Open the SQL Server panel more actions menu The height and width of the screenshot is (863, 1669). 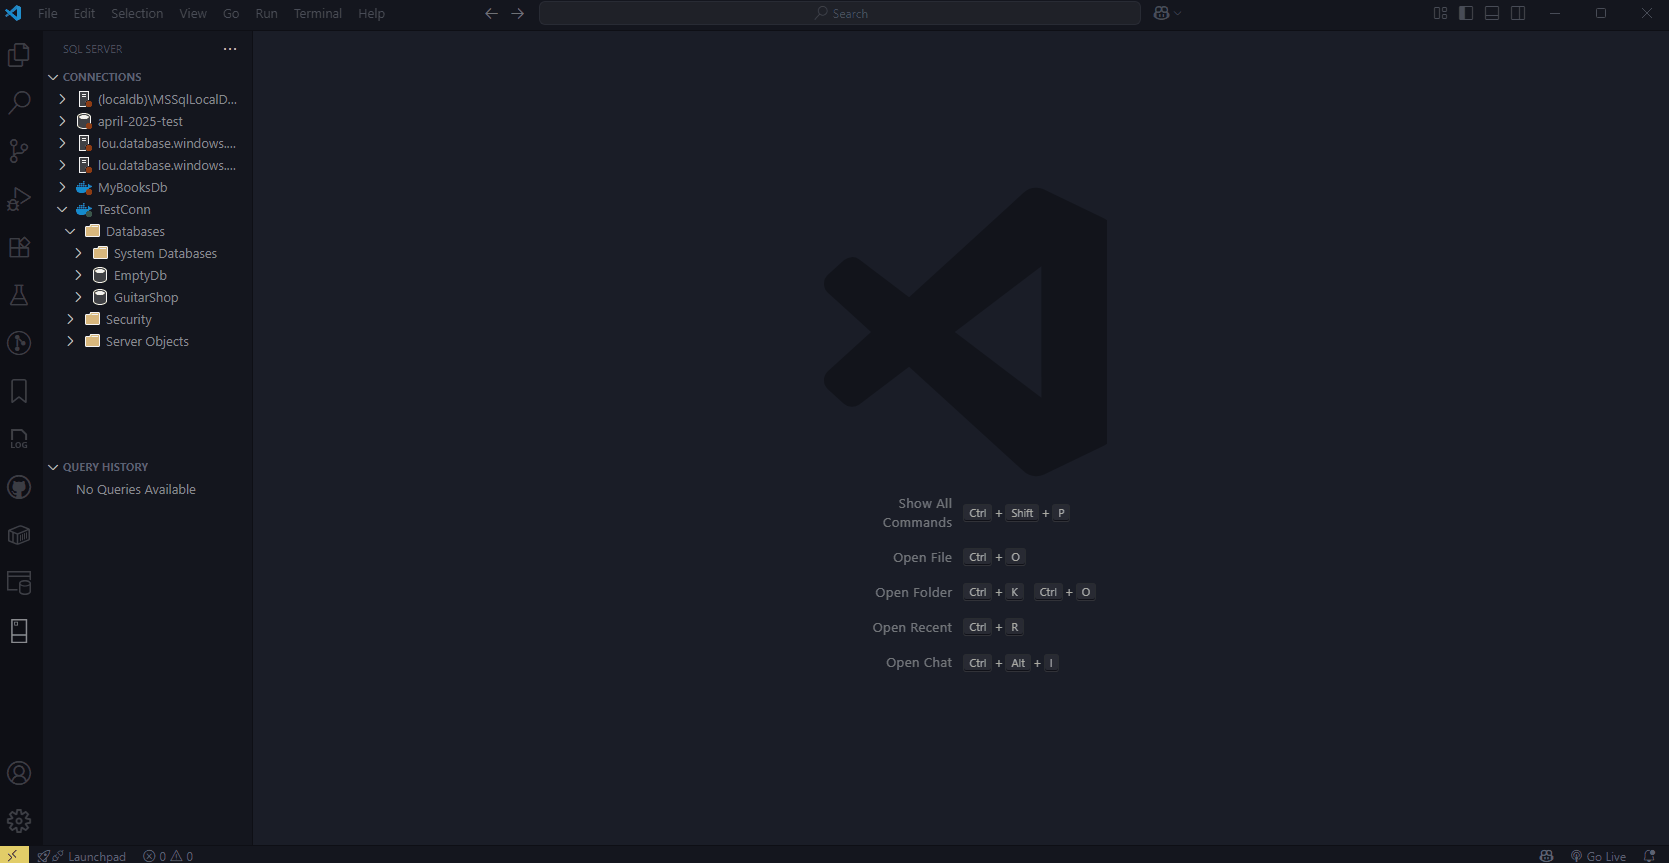(230, 49)
